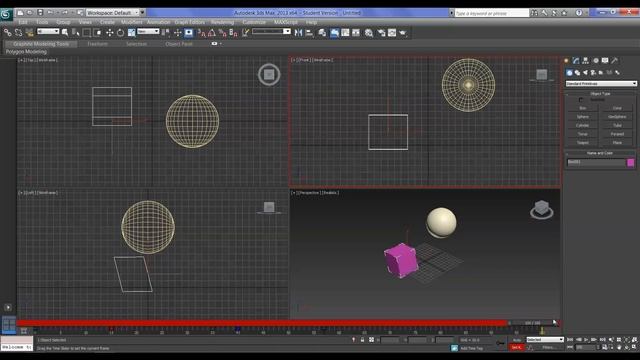Image resolution: width=640 pixels, height=360 pixels.
Task: Open the Layer Manager
Action: (322, 33)
